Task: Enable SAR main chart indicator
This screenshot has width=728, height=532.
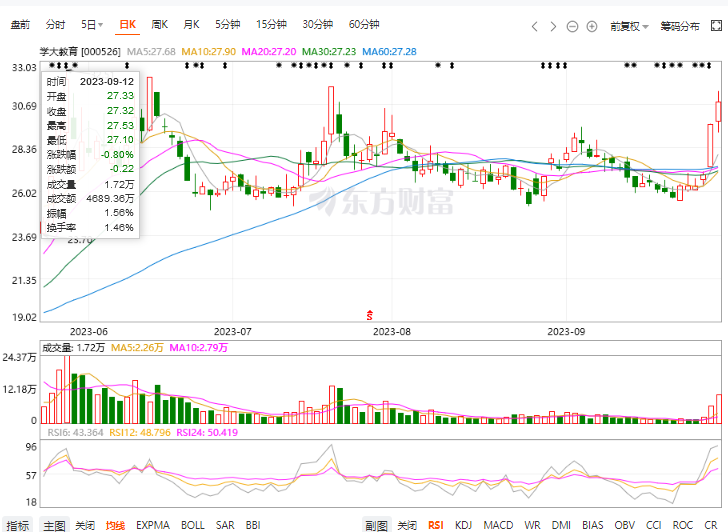Action: 225,525
